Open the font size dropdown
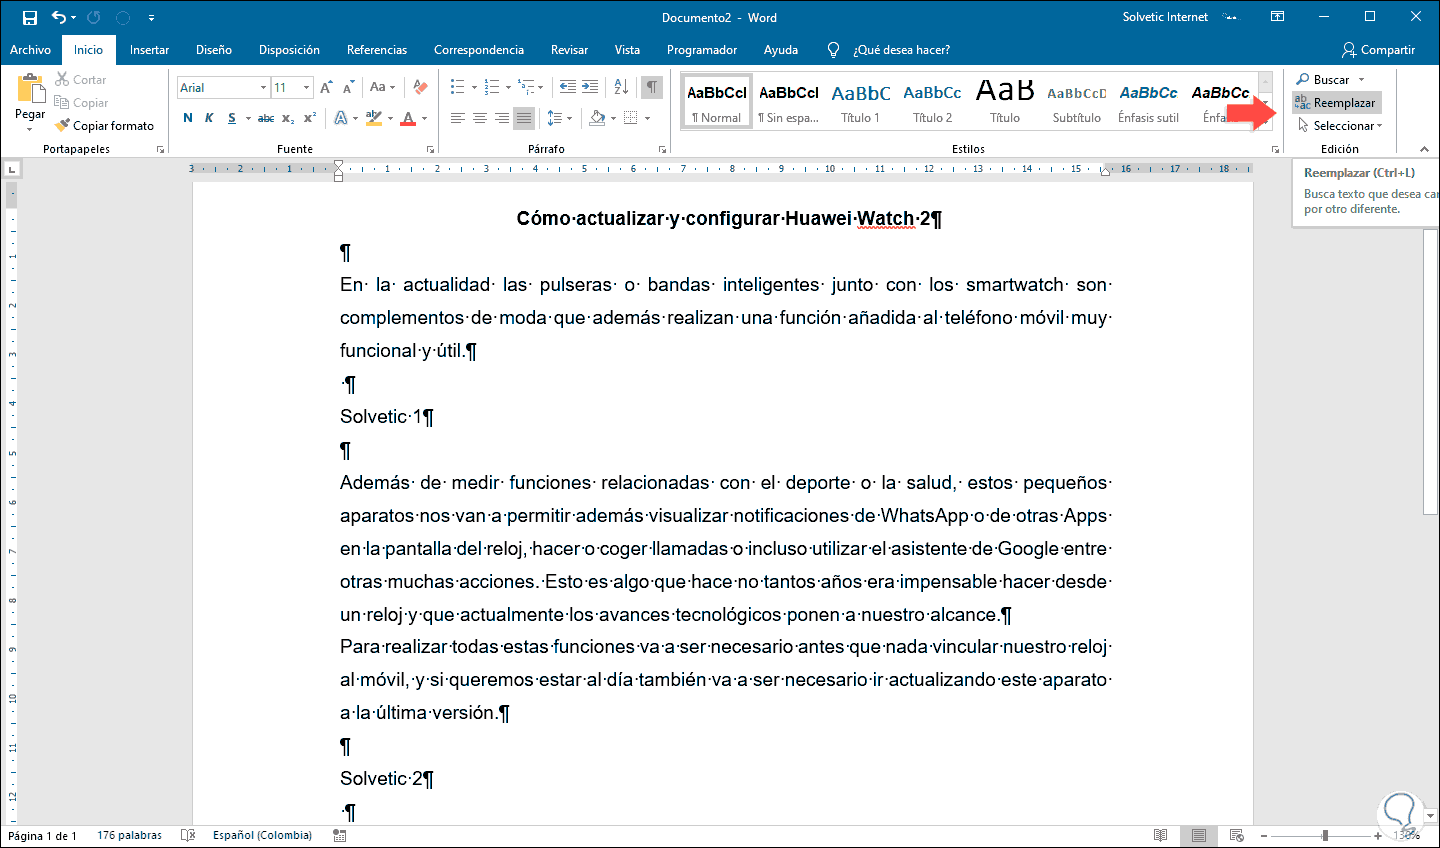This screenshot has width=1440, height=848. 306,88
